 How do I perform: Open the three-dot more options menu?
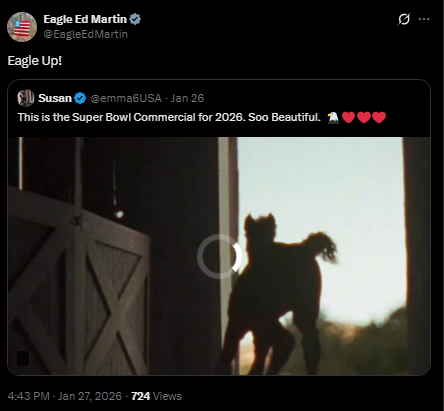pos(424,19)
